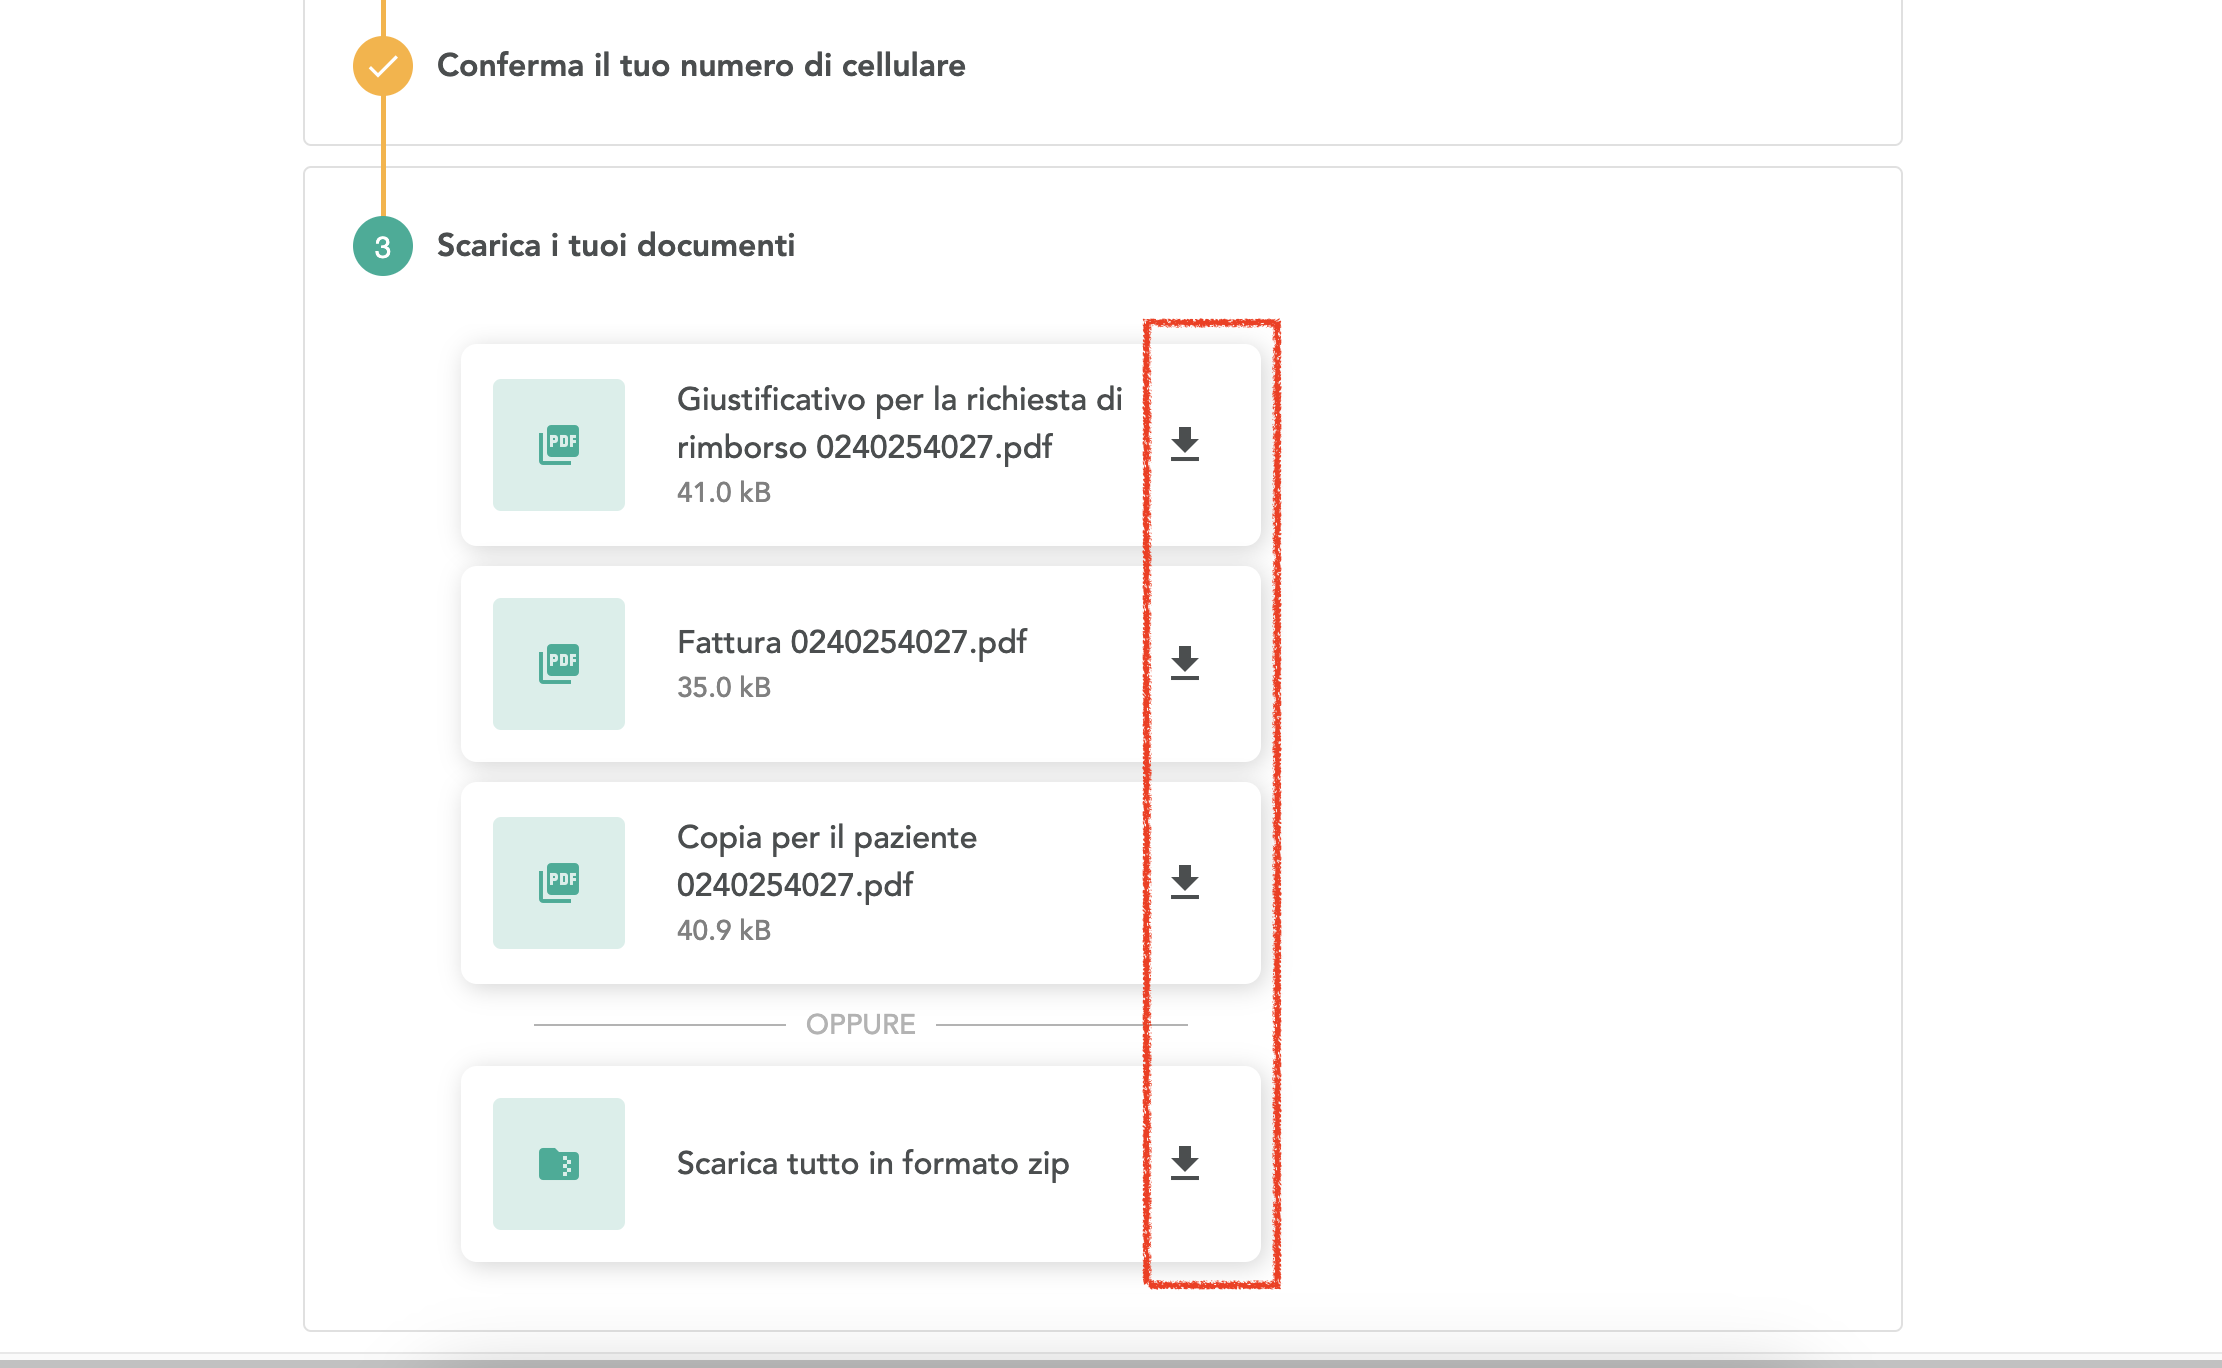Click the 'Fattura 0240254027.pdf' filename text
The width and height of the screenshot is (2222, 1368).
click(852, 642)
